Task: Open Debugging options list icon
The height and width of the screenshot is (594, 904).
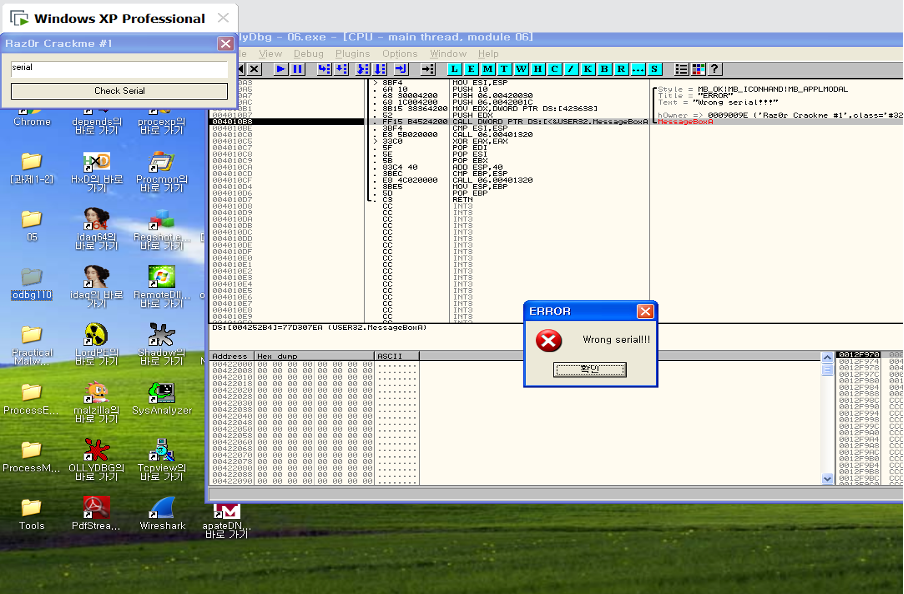Action: click(681, 69)
